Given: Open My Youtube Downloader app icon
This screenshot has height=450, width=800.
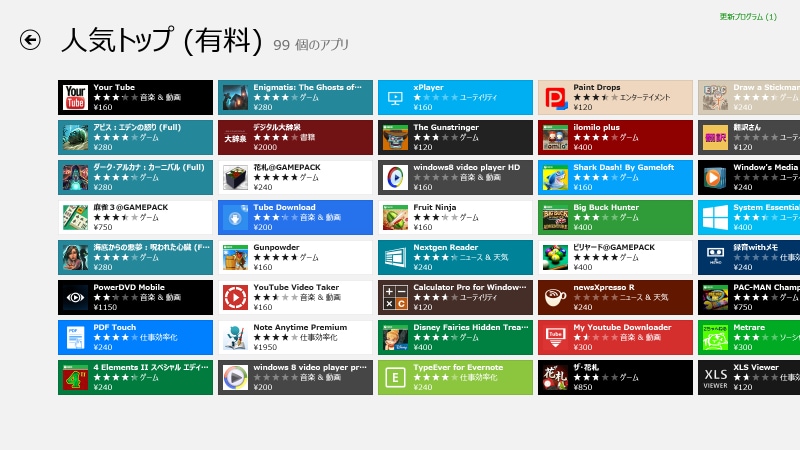Looking at the screenshot, I should pos(555,338).
